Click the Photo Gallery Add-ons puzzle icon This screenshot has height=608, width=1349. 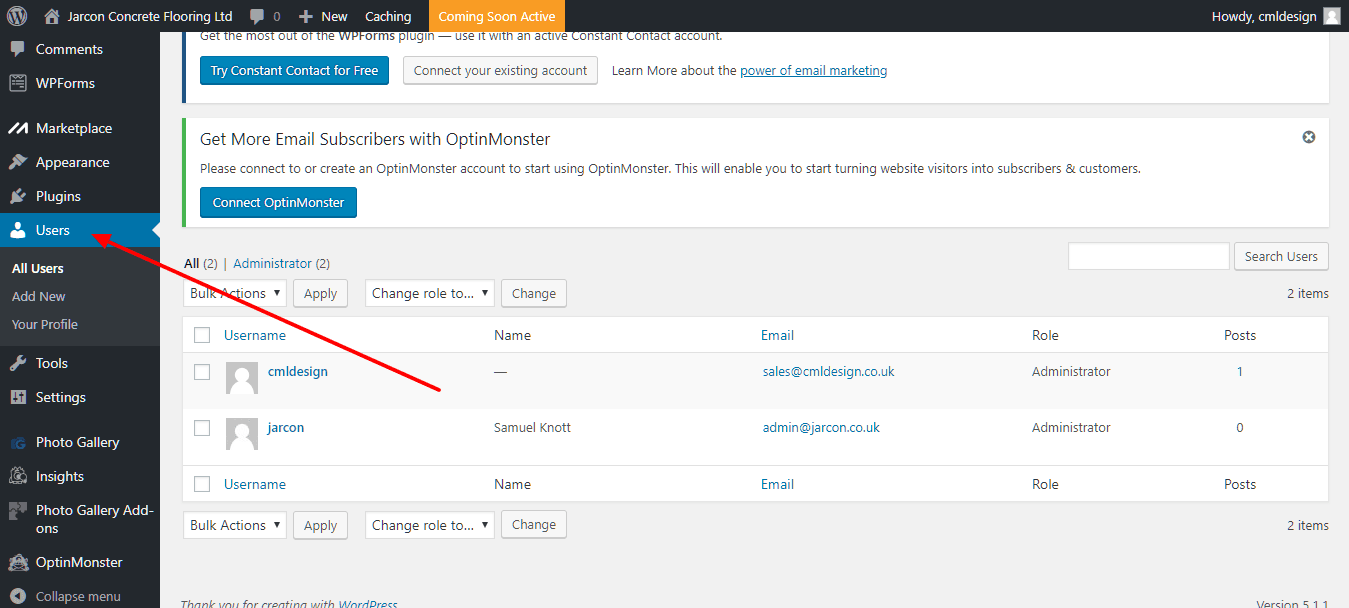(18, 511)
